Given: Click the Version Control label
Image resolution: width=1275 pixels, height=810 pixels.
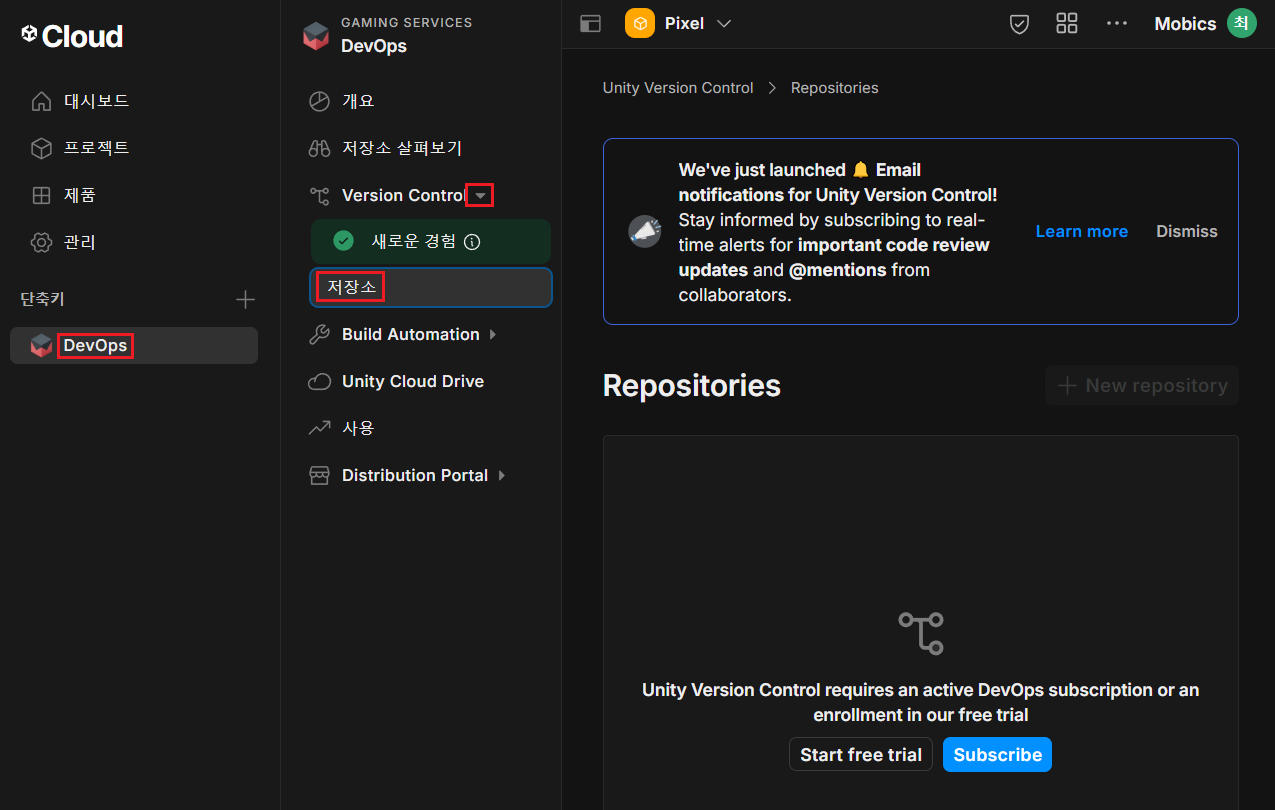Looking at the screenshot, I should click(x=404, y=195).
